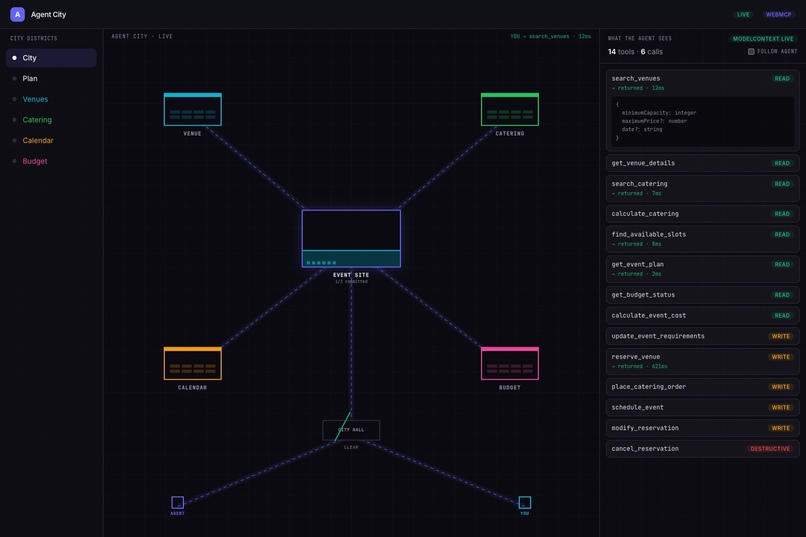Expand the place_catering_order tool

click(x=702, y=386)
